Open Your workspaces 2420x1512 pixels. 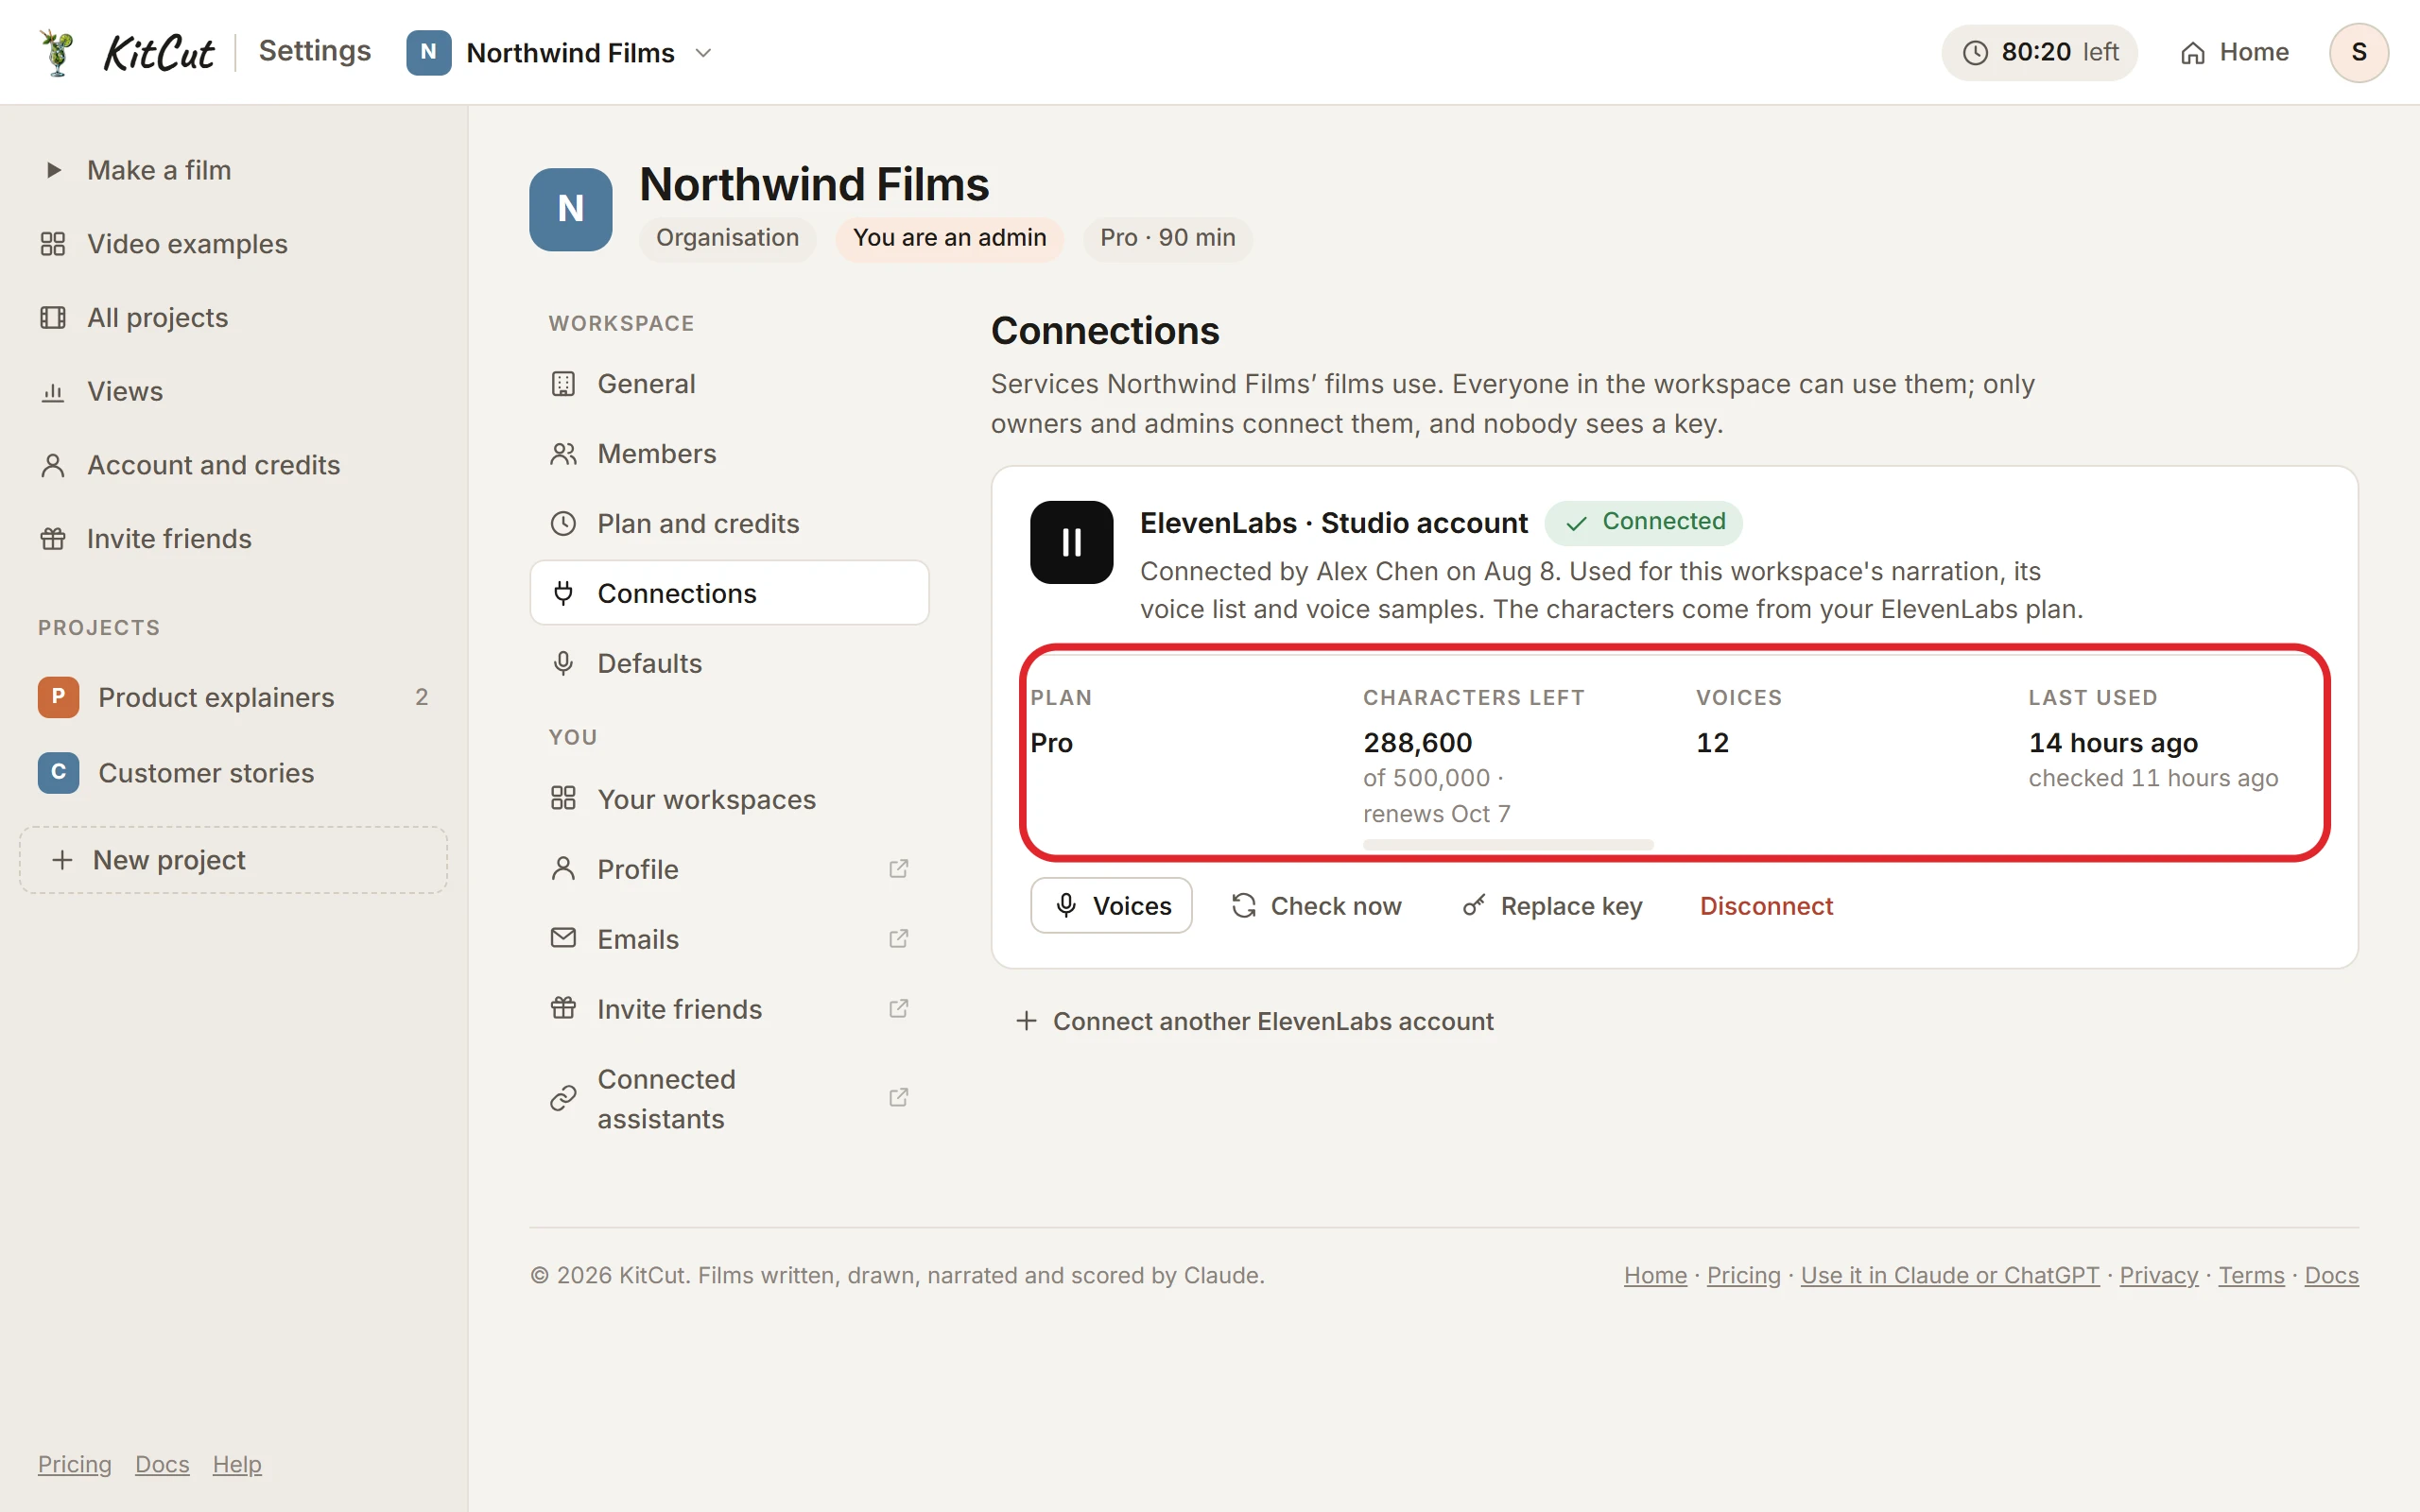[x=729, y=799]
